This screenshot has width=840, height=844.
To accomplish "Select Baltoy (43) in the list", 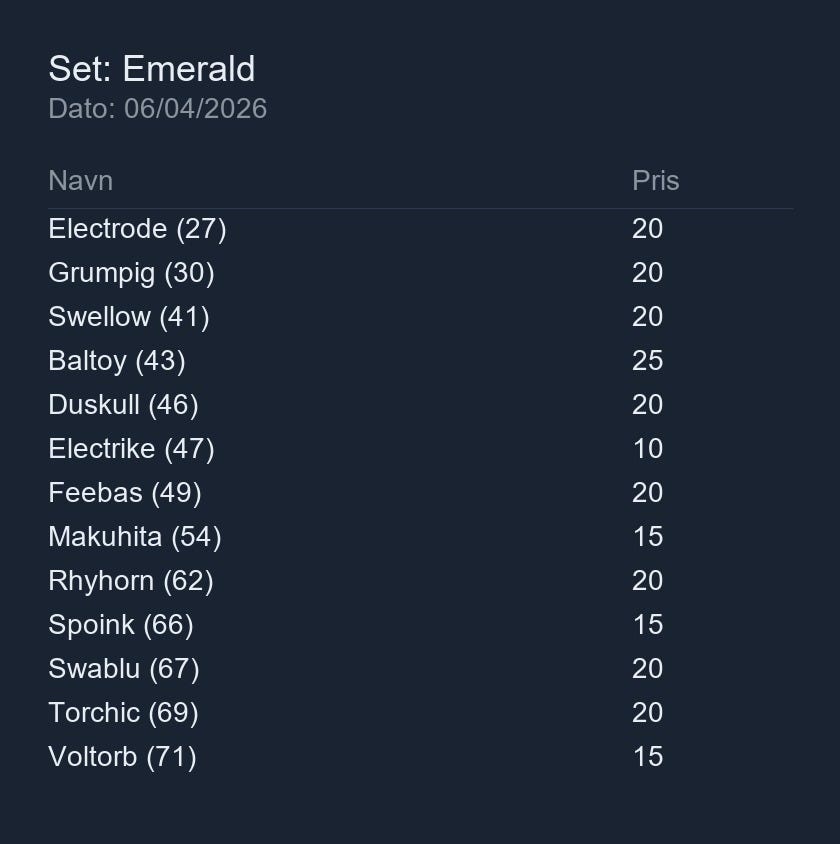I will click(117, 361).
